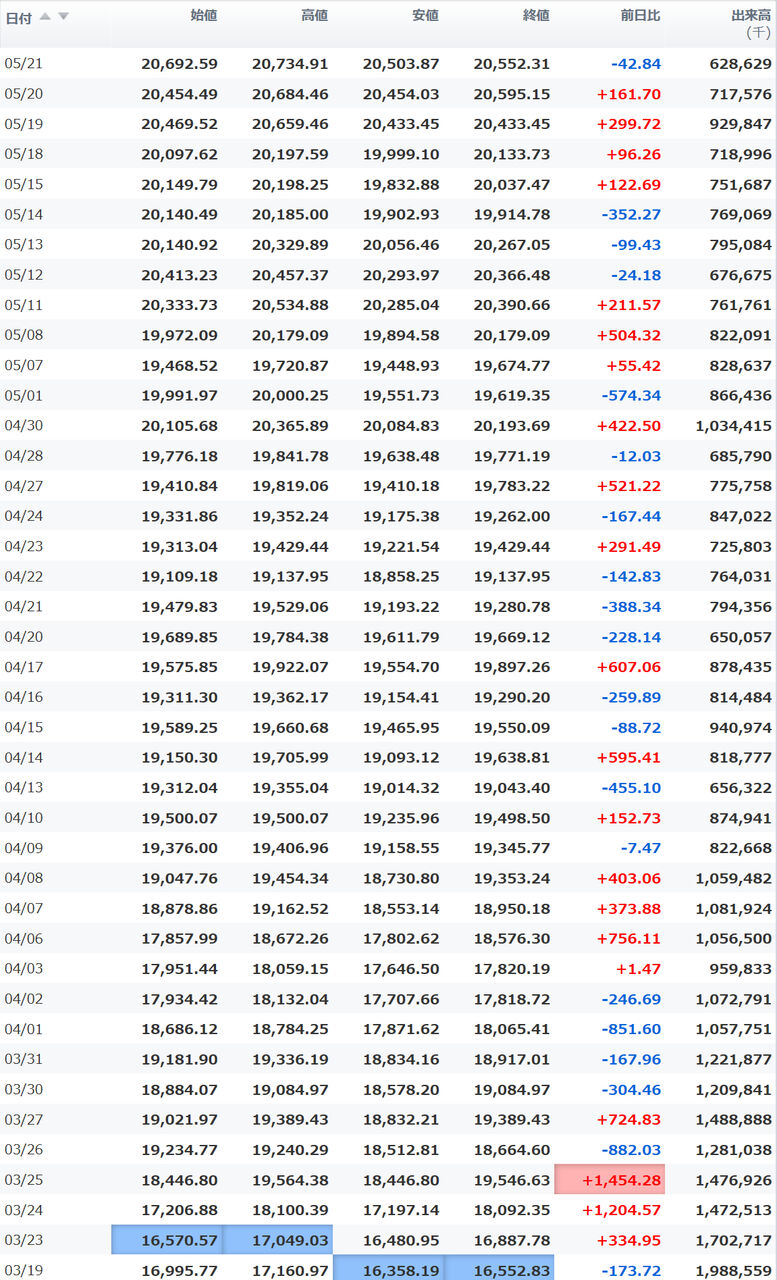Viewport: 777px width, 1280px height.
Task: Select the 04/02 date cell
Action: [x=23, y=998]
